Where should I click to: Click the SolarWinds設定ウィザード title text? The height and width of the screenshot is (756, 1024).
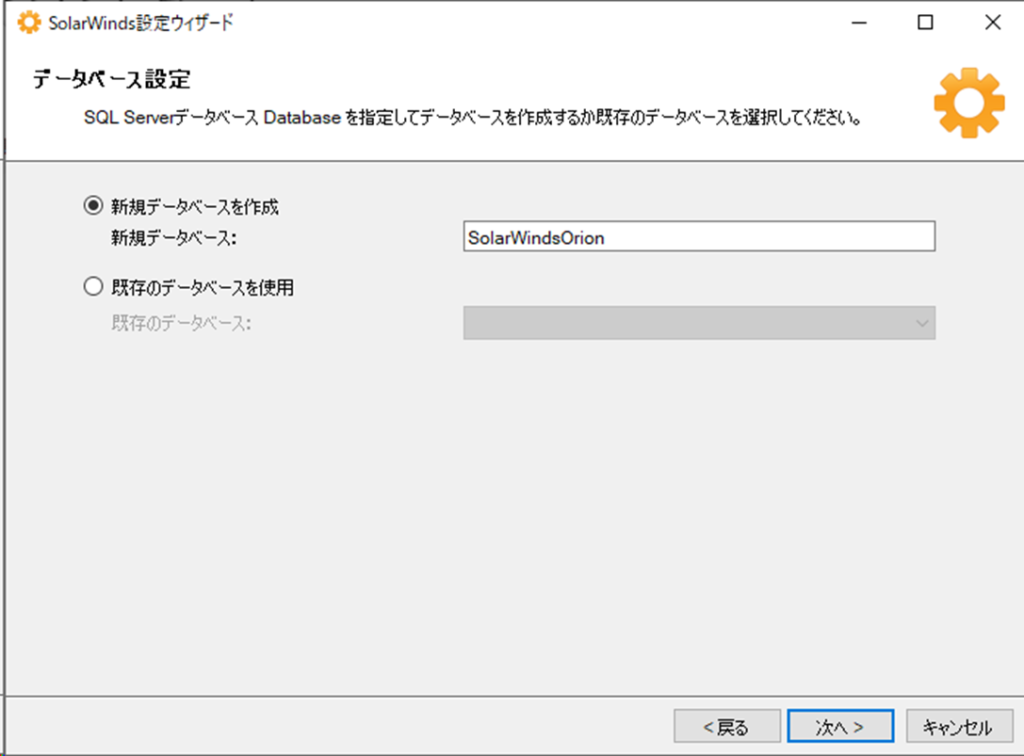click(140, 23)
